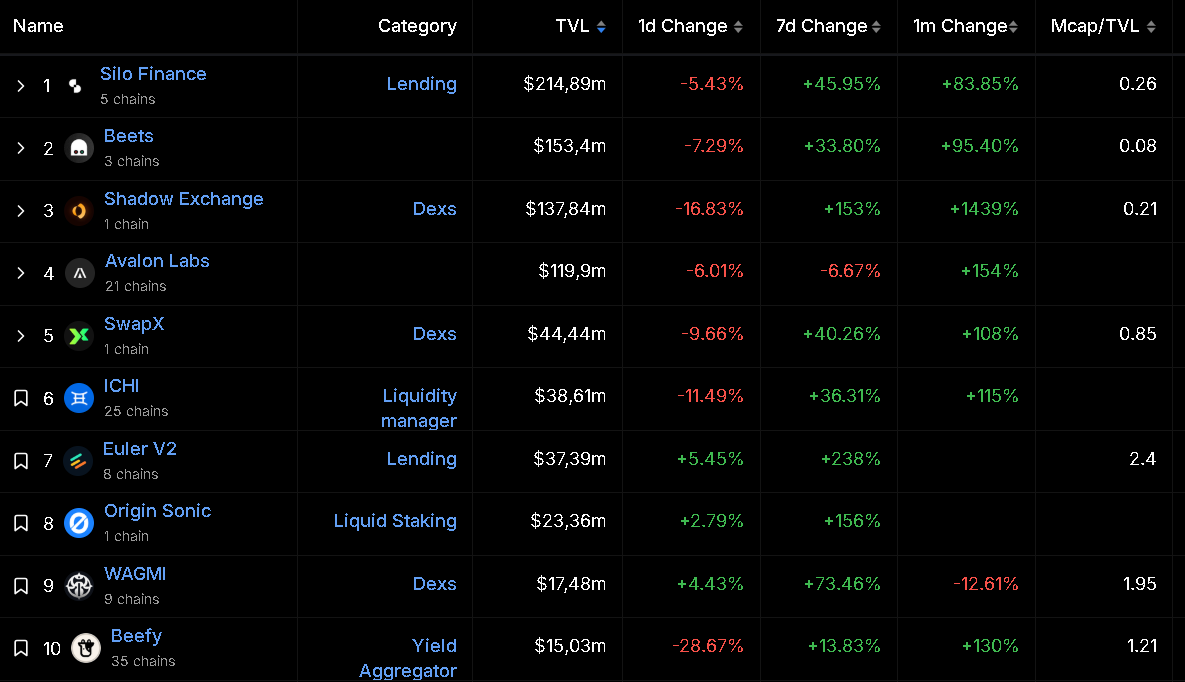Screen dimensions: 1185x682
Task: Expand the SwapX row chevron
Action: [21, 336]
